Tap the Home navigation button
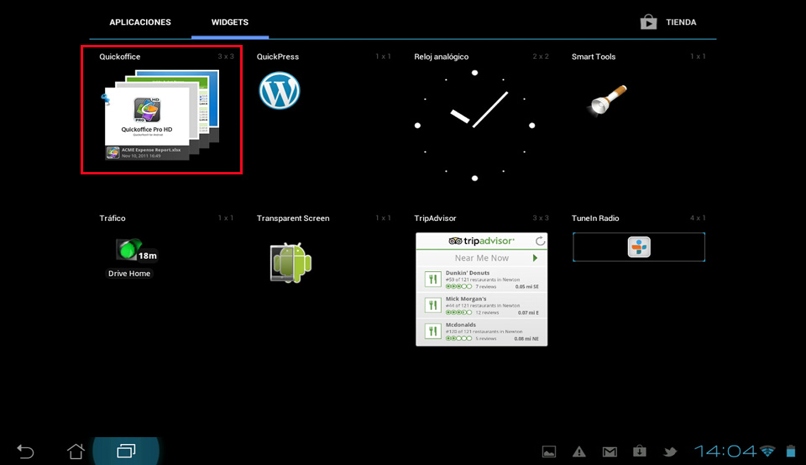 click(76, 451)
